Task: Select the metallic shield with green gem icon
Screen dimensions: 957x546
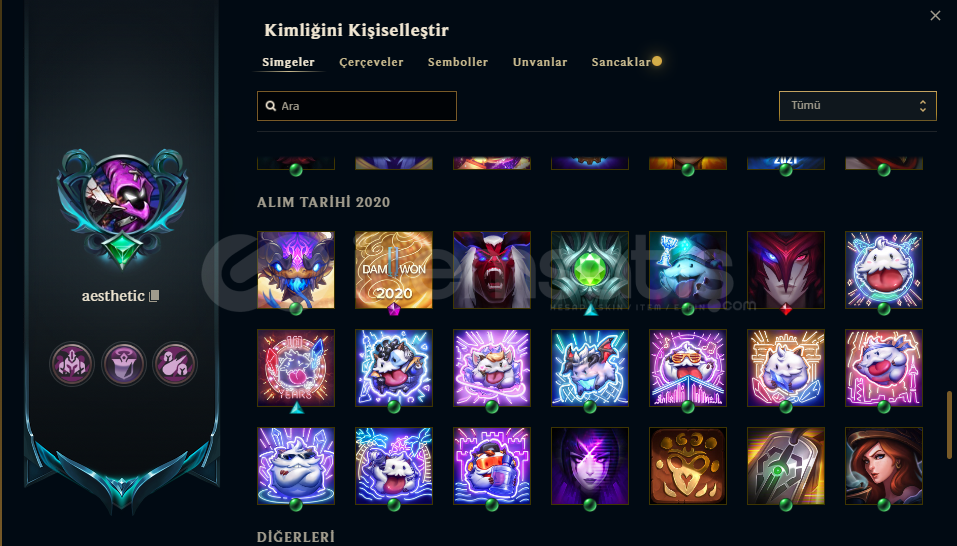Action: click(786, 466)
